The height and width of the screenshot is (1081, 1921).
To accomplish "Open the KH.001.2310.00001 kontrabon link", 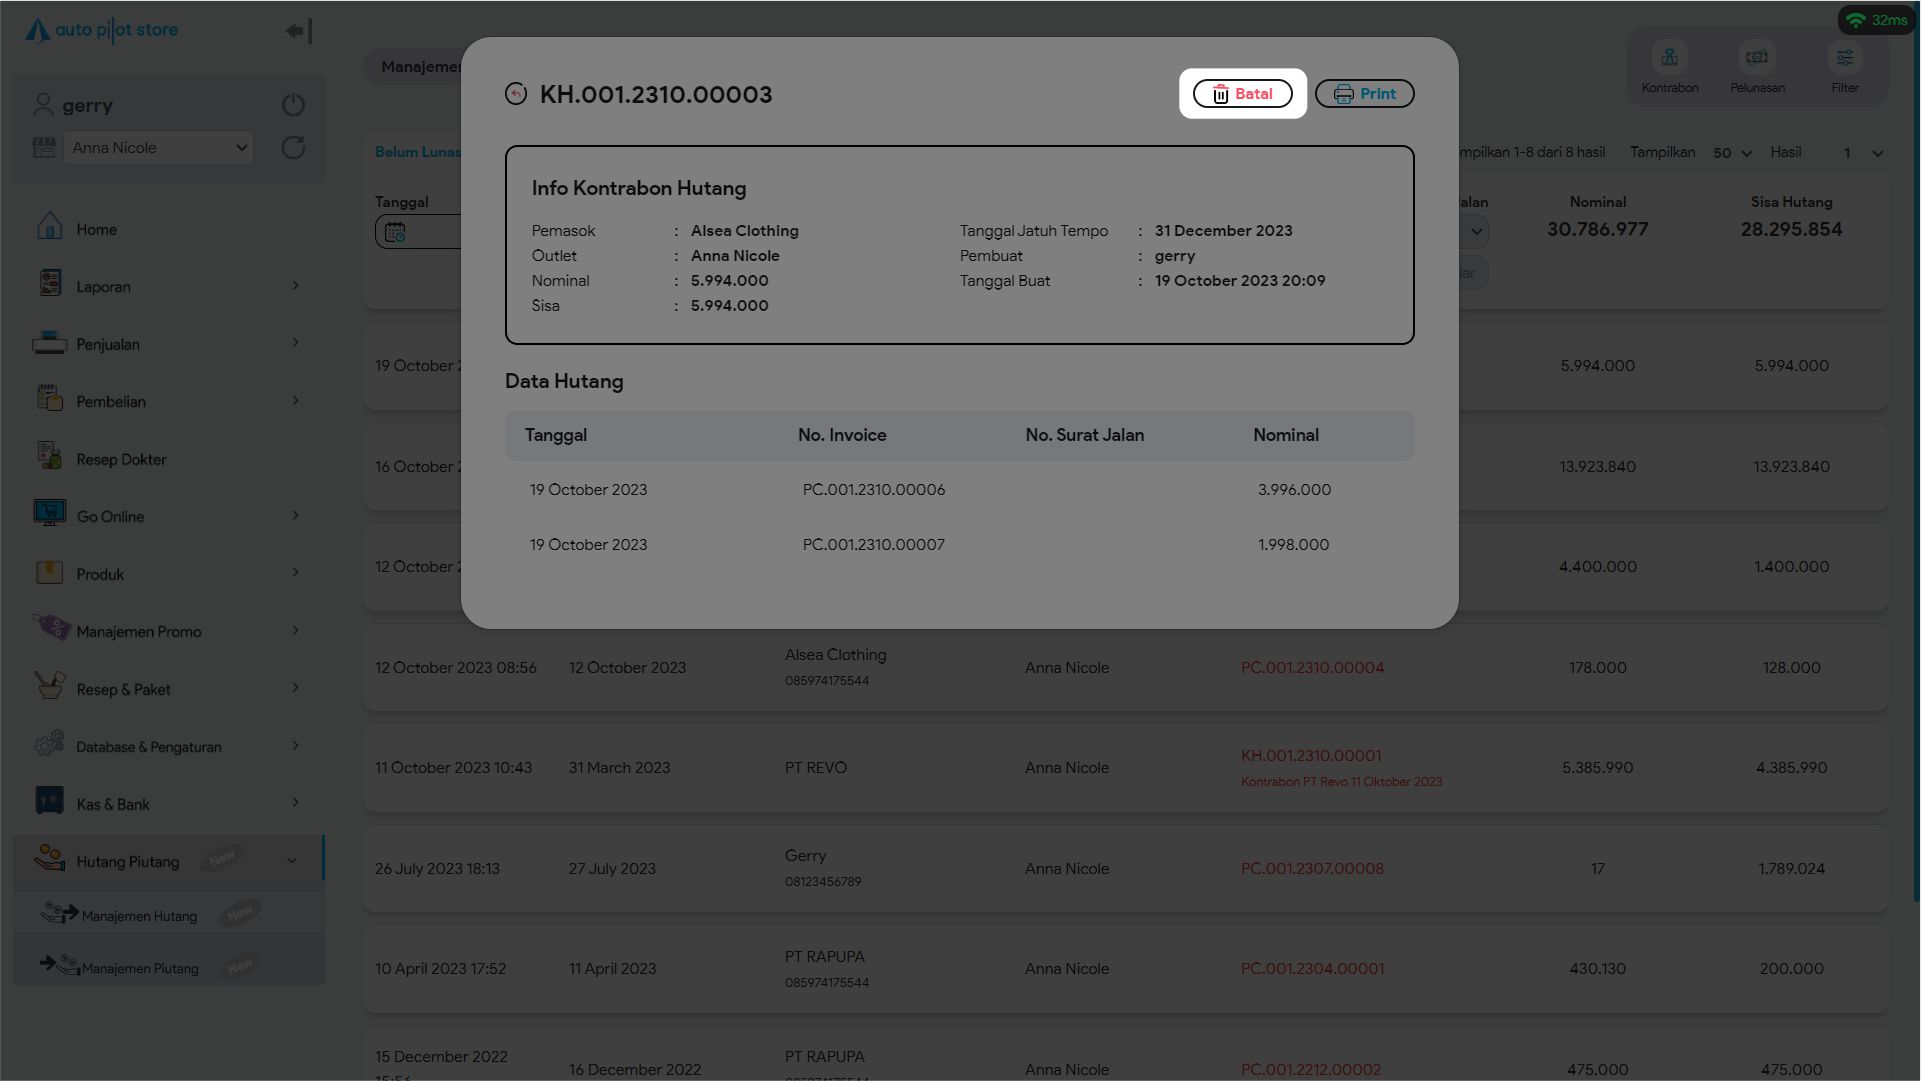I will click(1310, 756).
